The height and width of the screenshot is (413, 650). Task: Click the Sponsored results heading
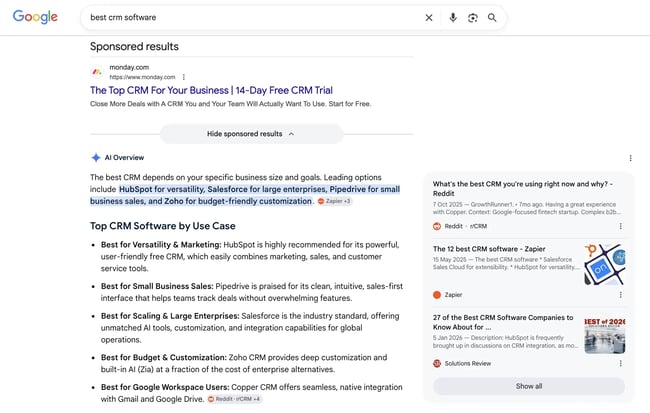pos(134,46)
